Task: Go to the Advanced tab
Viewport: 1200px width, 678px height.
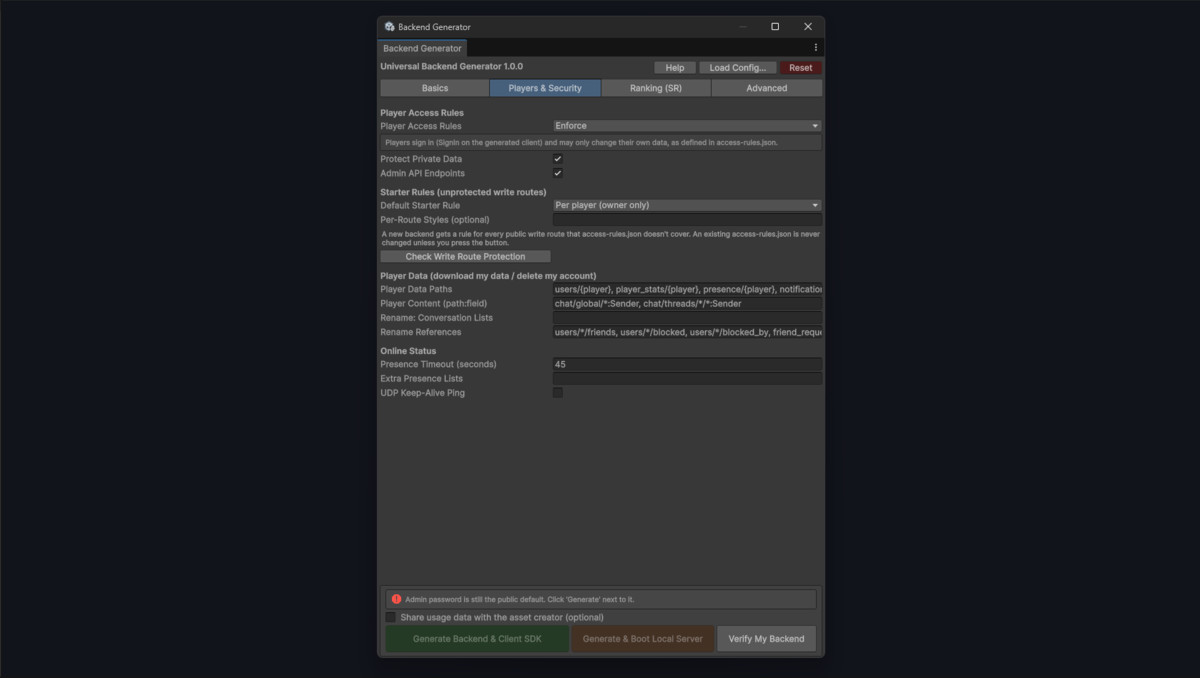Action: 767,88
